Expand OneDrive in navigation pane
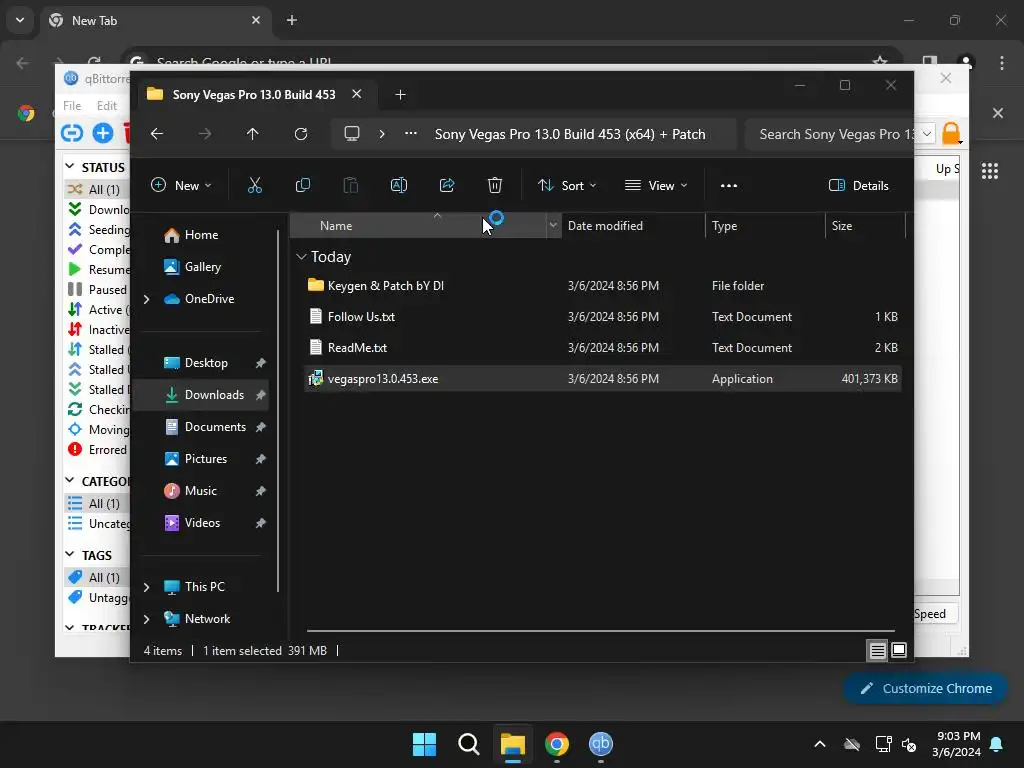Image resolution: width=1024 pixels, height=768 pixels. click(x=147, y=299)
